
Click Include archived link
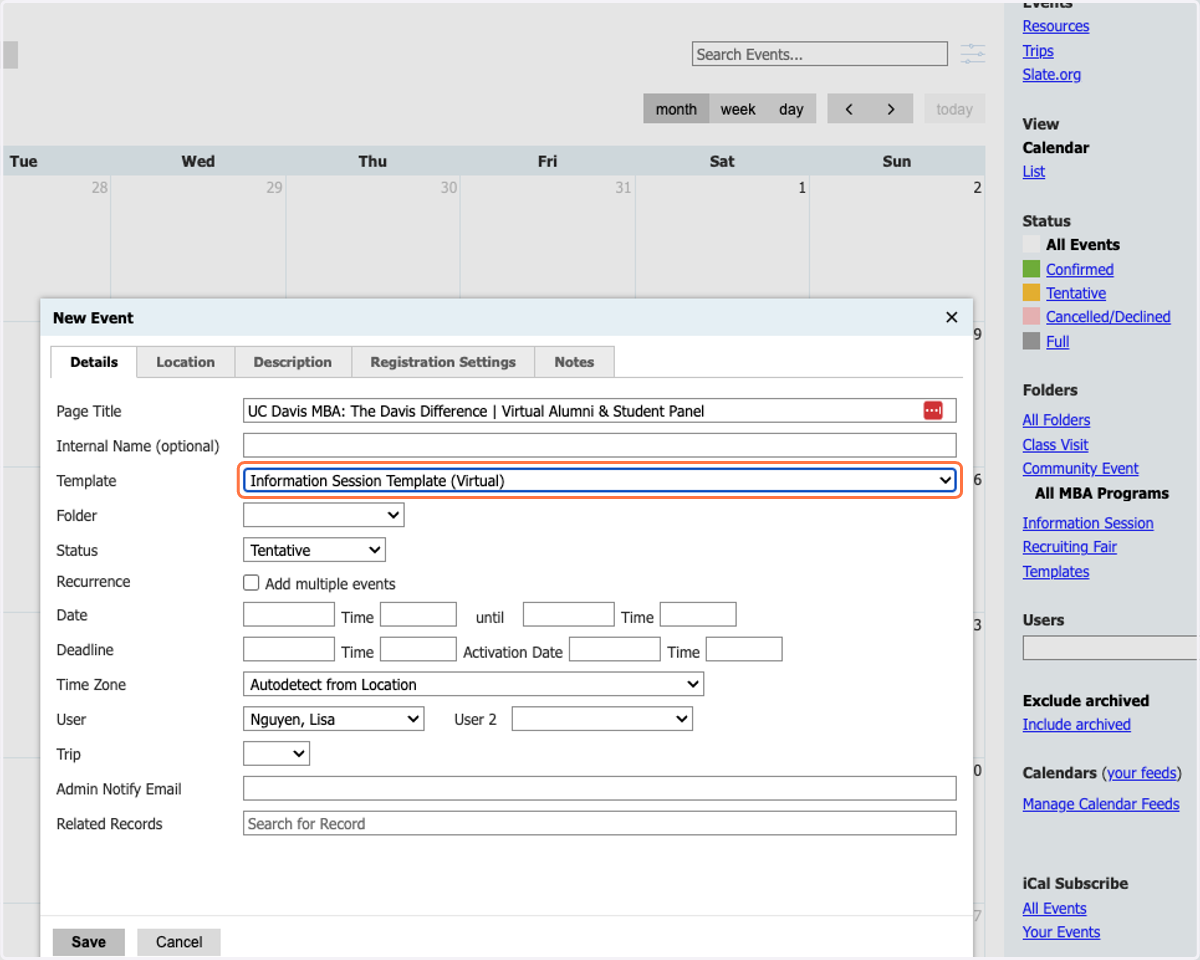point(1076,725)
